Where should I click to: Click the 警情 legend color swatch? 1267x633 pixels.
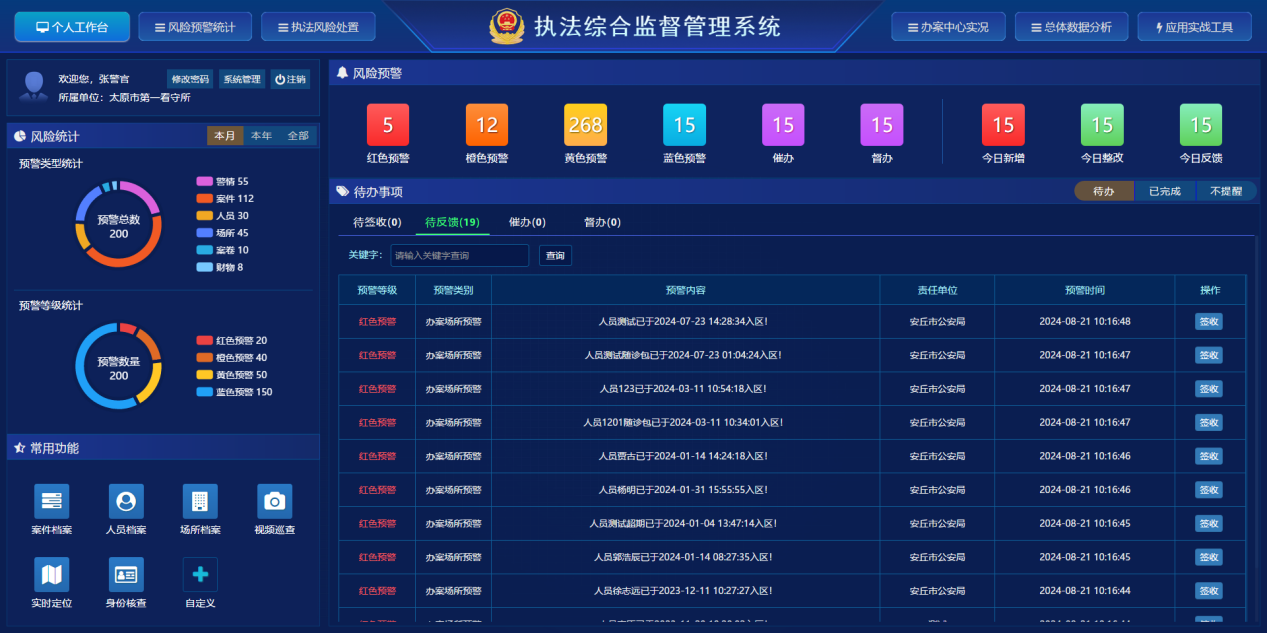click(x=204, y=182)
